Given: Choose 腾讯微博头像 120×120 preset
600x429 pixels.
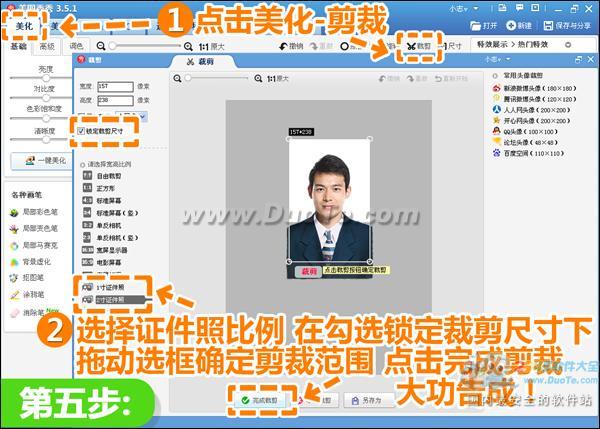Looking at the screenshot, I should coord(534,99).
